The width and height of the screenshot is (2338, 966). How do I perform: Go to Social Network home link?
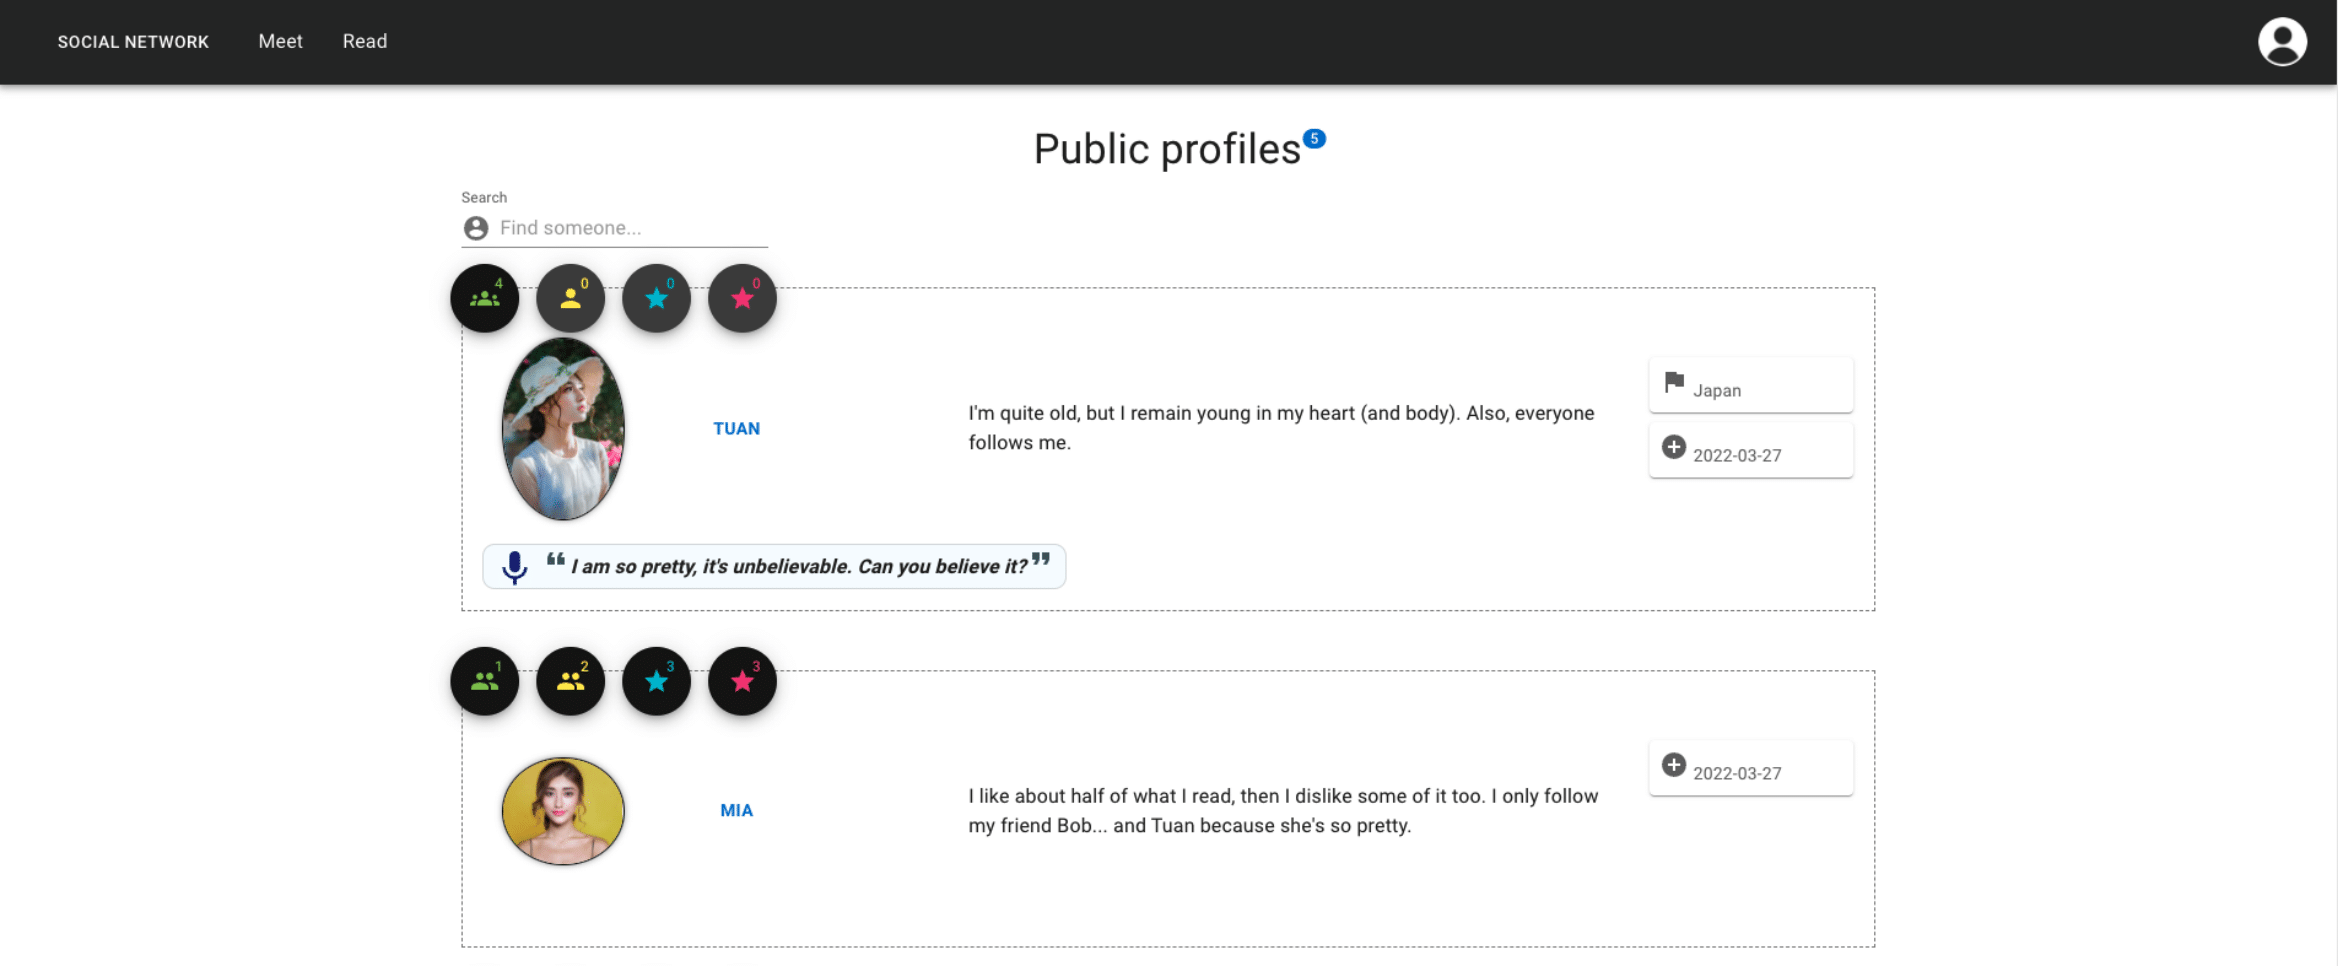click(133, 42)
